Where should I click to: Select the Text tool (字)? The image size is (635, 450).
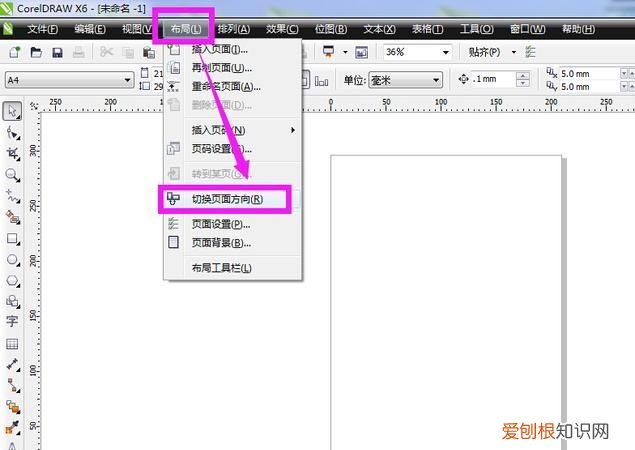pyautogui.click(x=12, y=322)
